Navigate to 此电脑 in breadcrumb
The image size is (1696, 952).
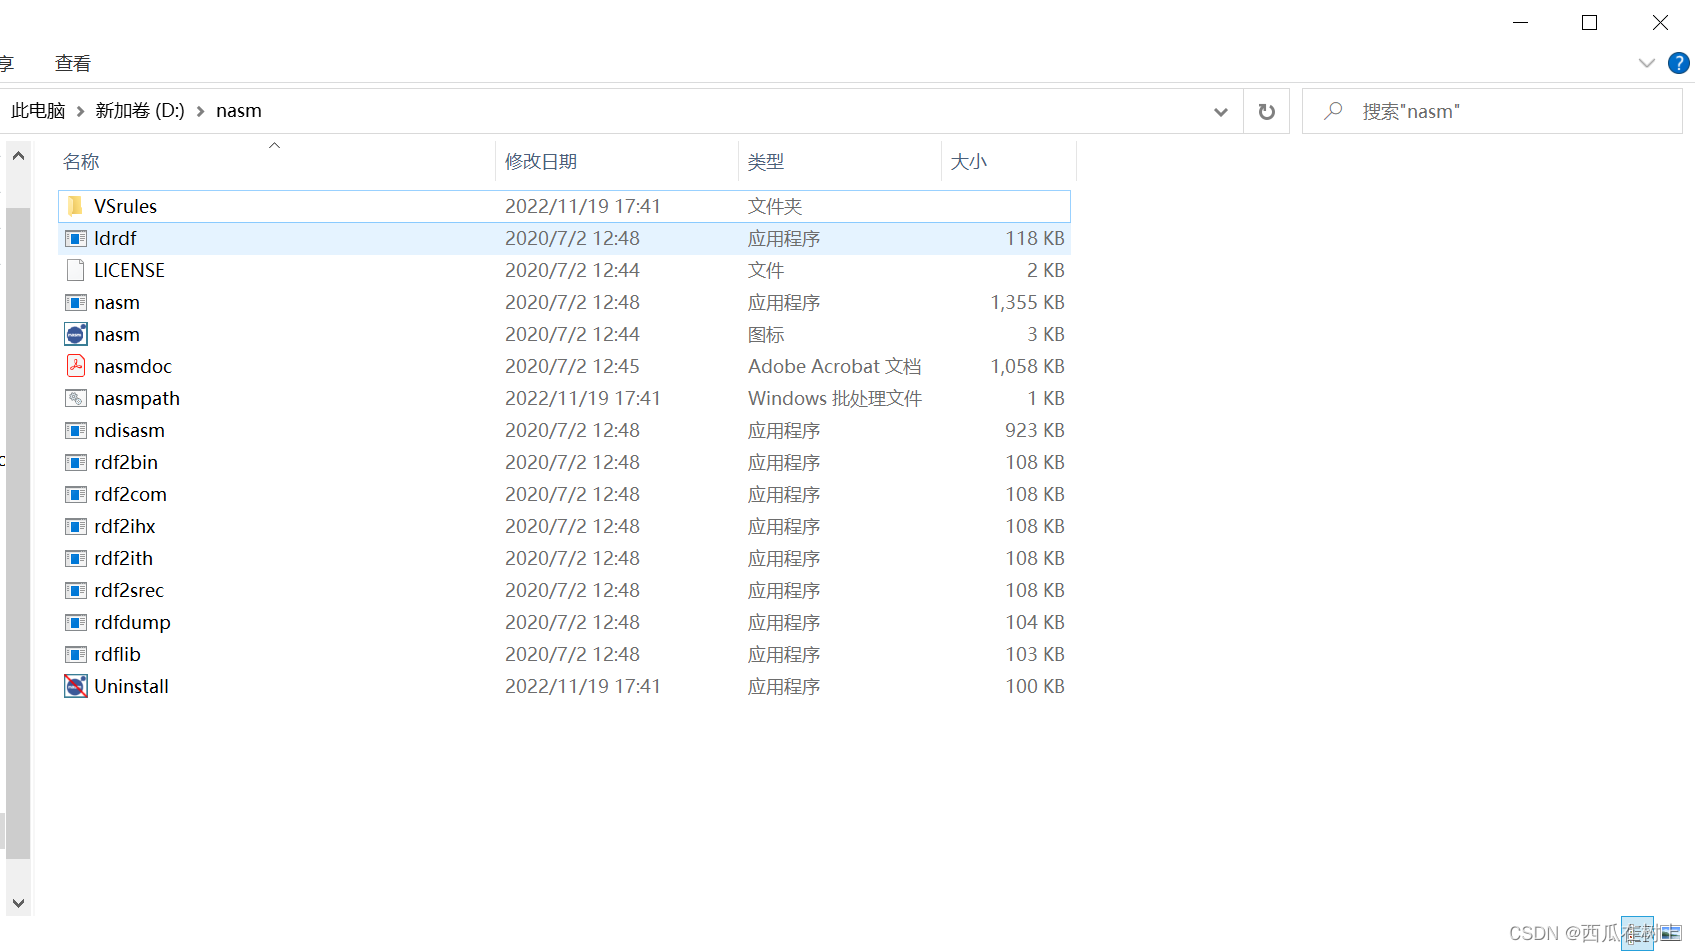click(x=38, y=111)
